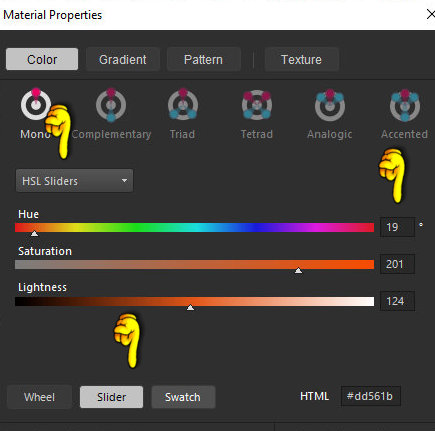The image size is (435, 431).
Task: Choose the Analogic color scheme icon
Action: coord(330,105)
